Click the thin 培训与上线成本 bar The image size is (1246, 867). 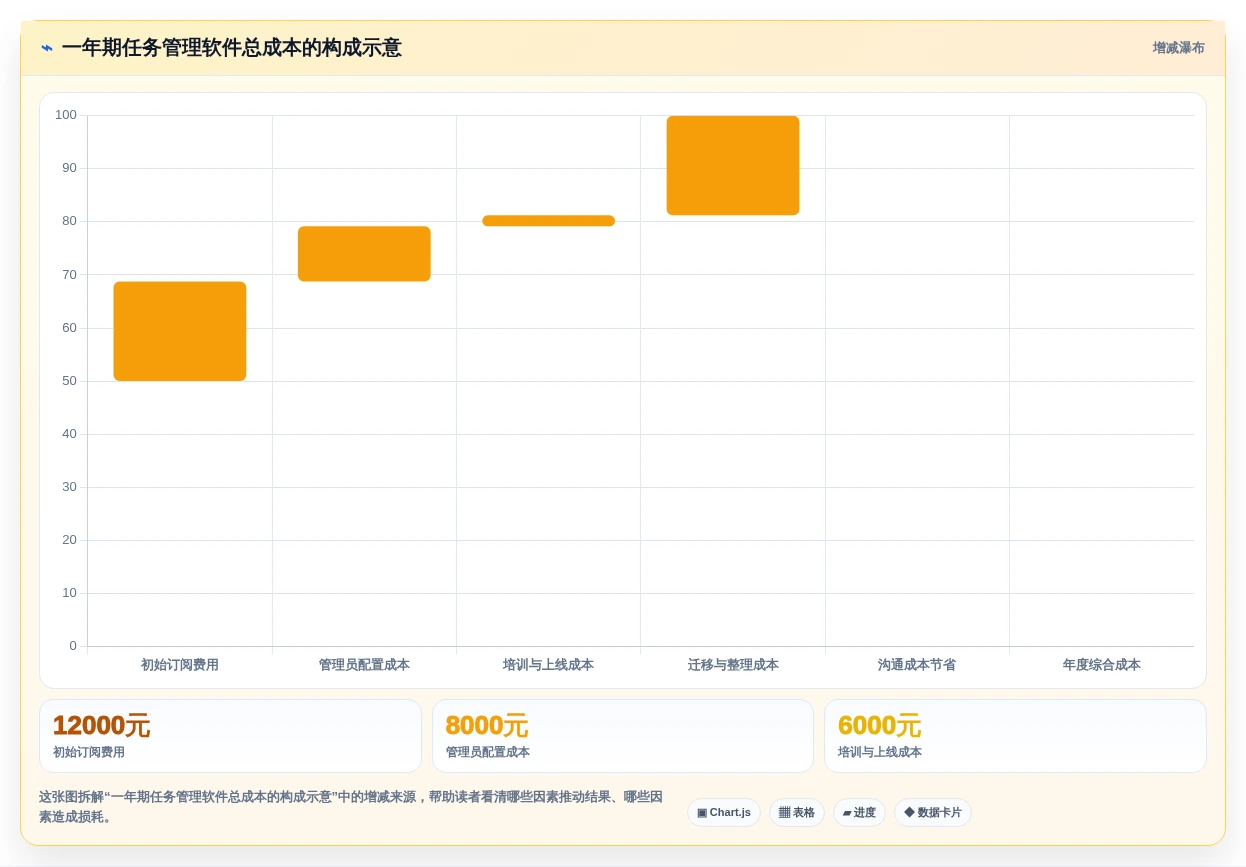point(549,221)
